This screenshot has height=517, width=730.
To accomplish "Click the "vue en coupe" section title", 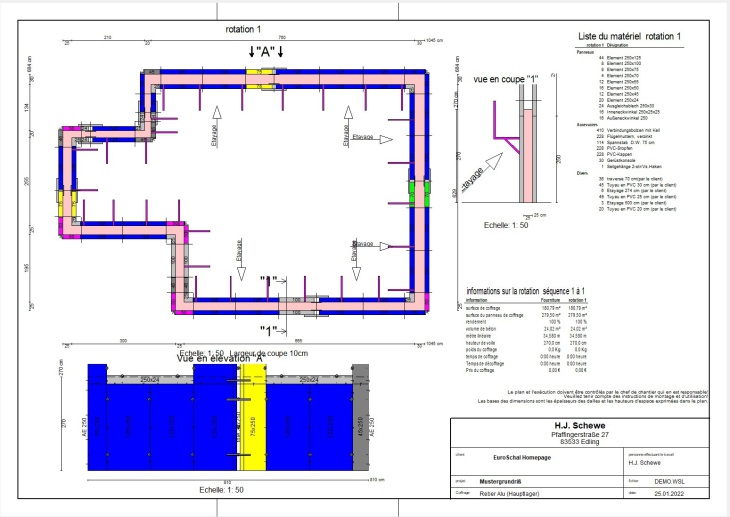I will (x=502, y=77).
